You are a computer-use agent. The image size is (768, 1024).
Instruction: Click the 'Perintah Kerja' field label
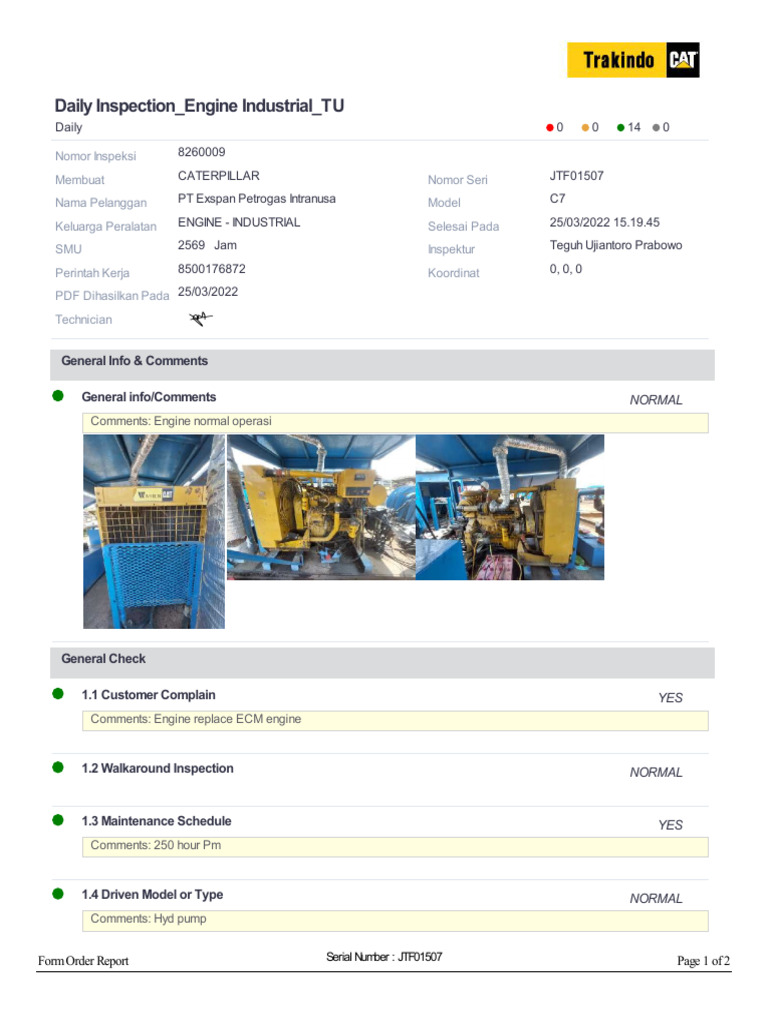click(x=92, y=272)
